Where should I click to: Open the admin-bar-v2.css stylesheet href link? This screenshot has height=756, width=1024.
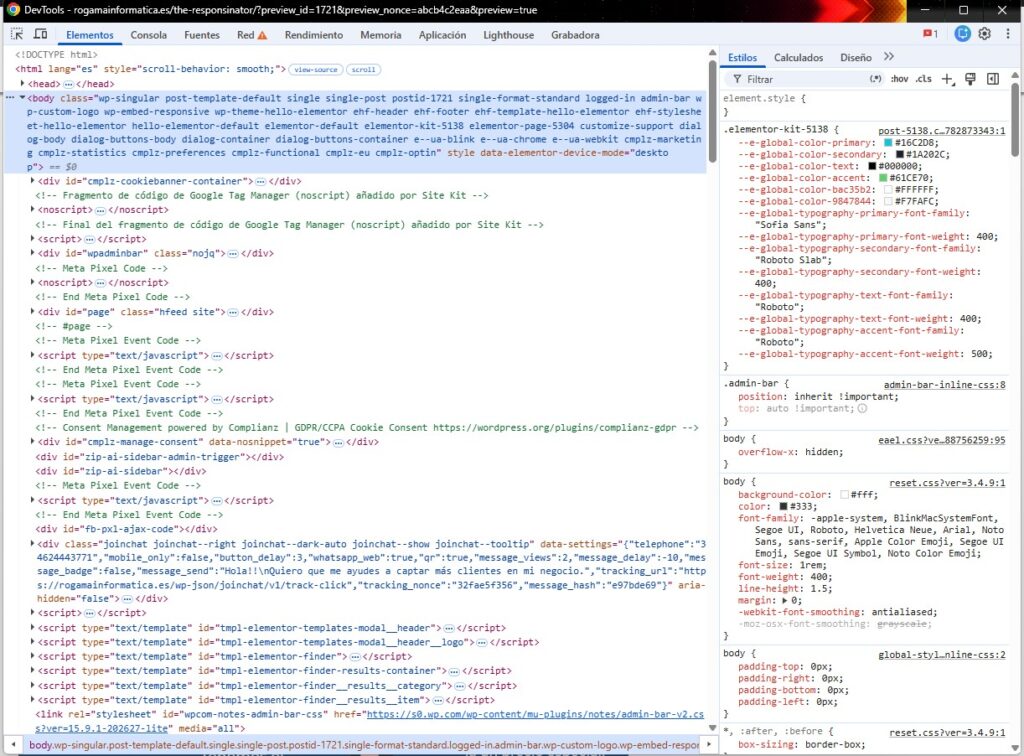click(536, 714)
